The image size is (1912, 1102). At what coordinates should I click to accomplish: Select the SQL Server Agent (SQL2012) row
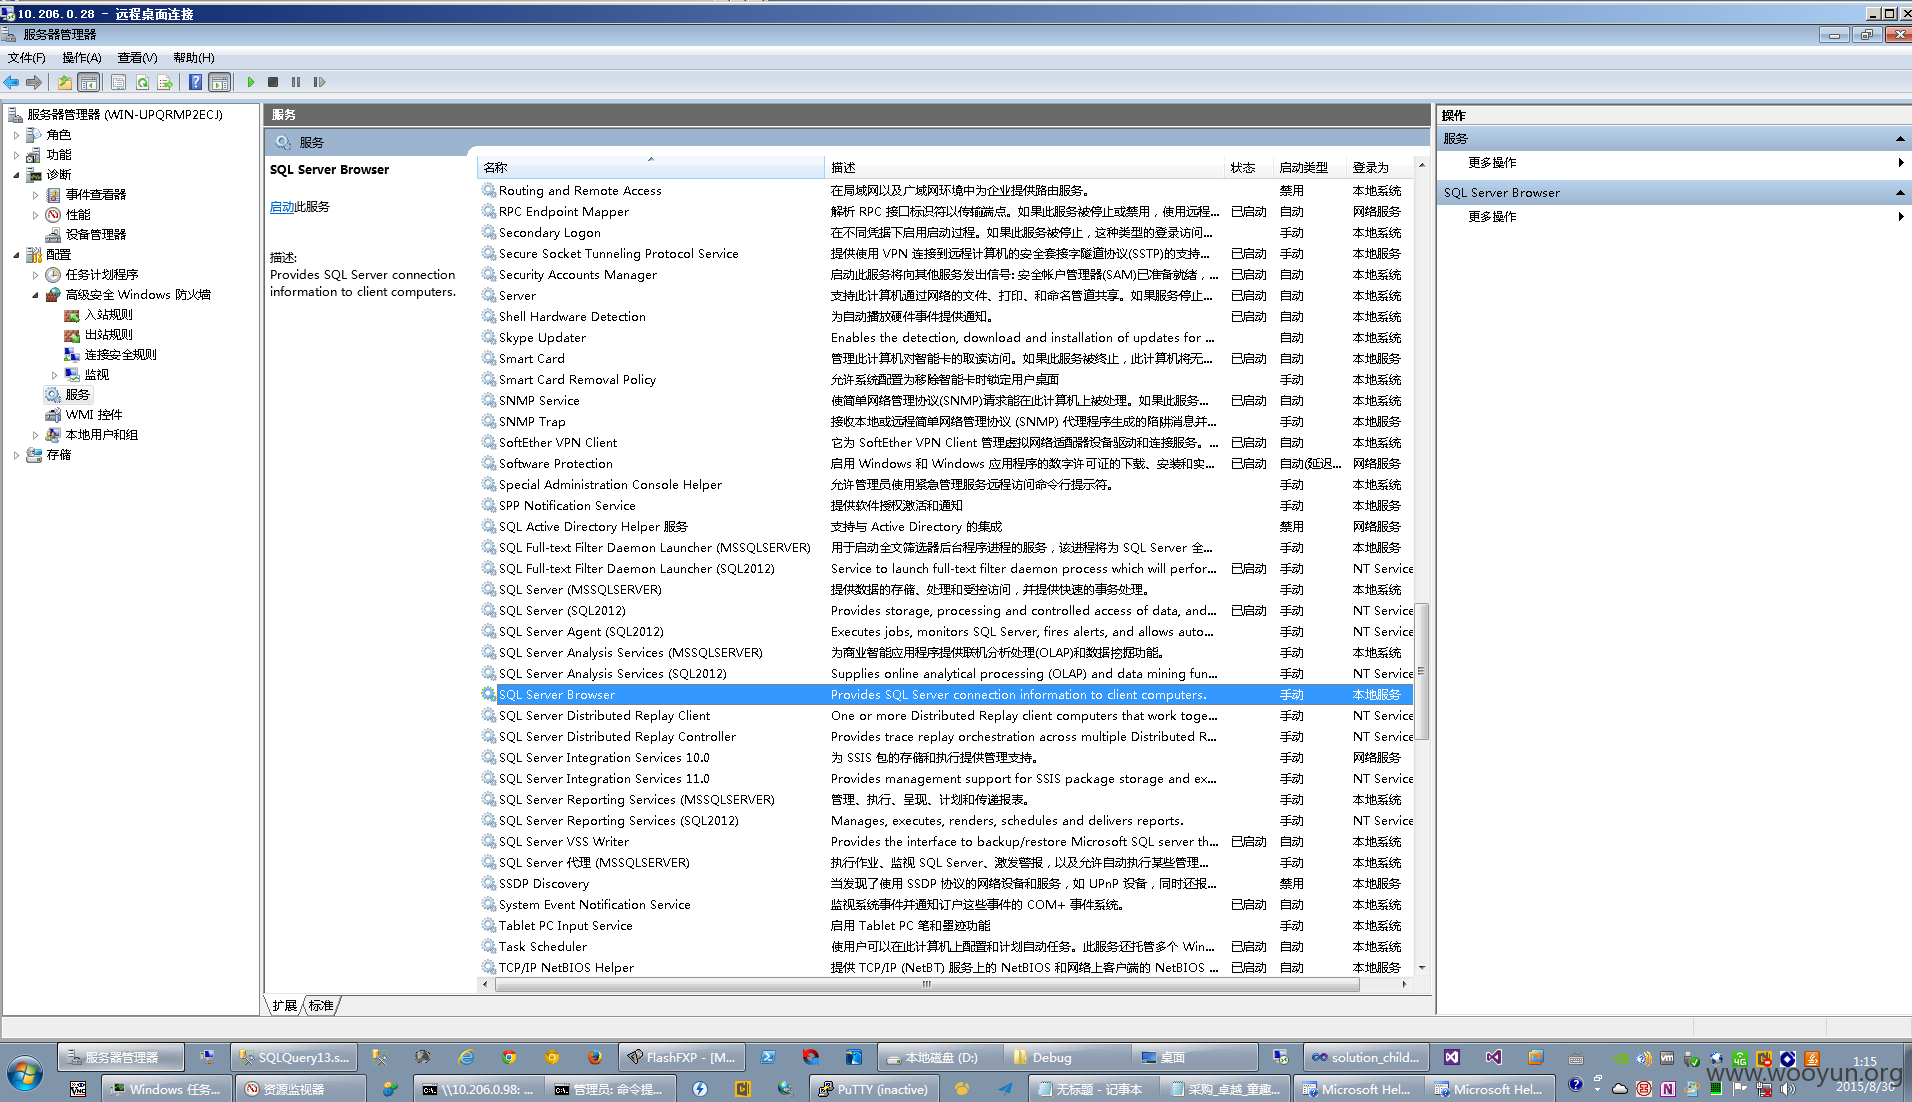pos(946,632)
